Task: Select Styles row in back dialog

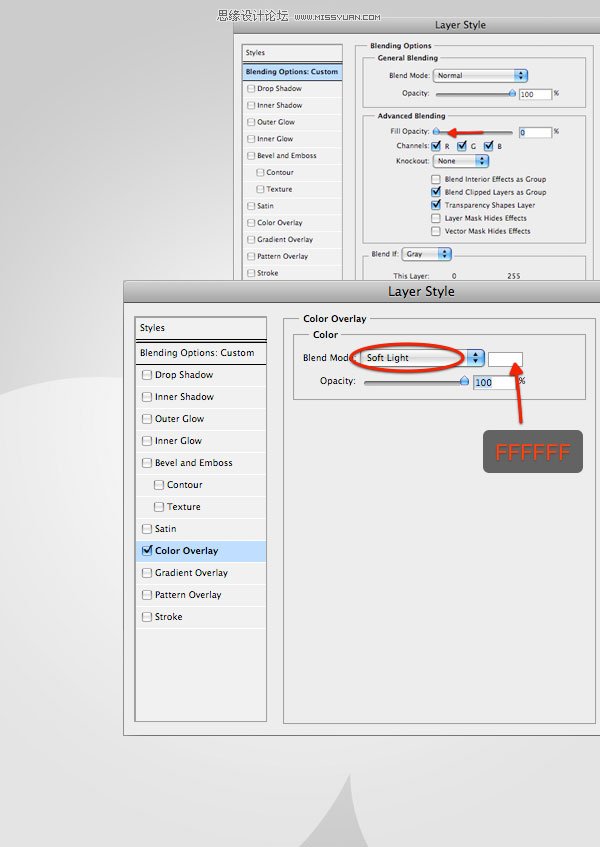Action: pos(292,53)
